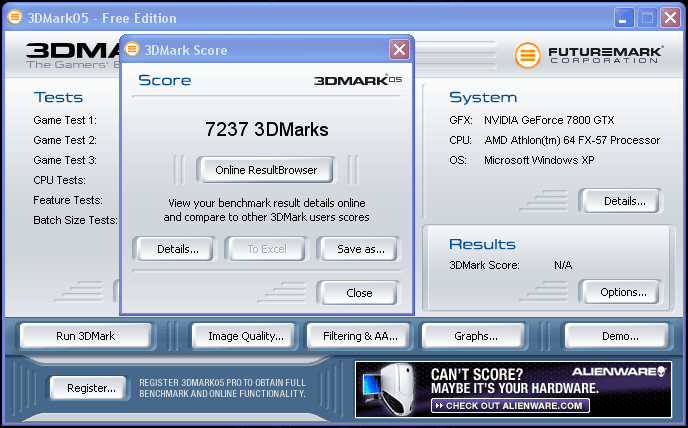The width and height of the screenshot is (688, 428).
Task: Click the Batch Size Tests label
Action: [75, 220]
